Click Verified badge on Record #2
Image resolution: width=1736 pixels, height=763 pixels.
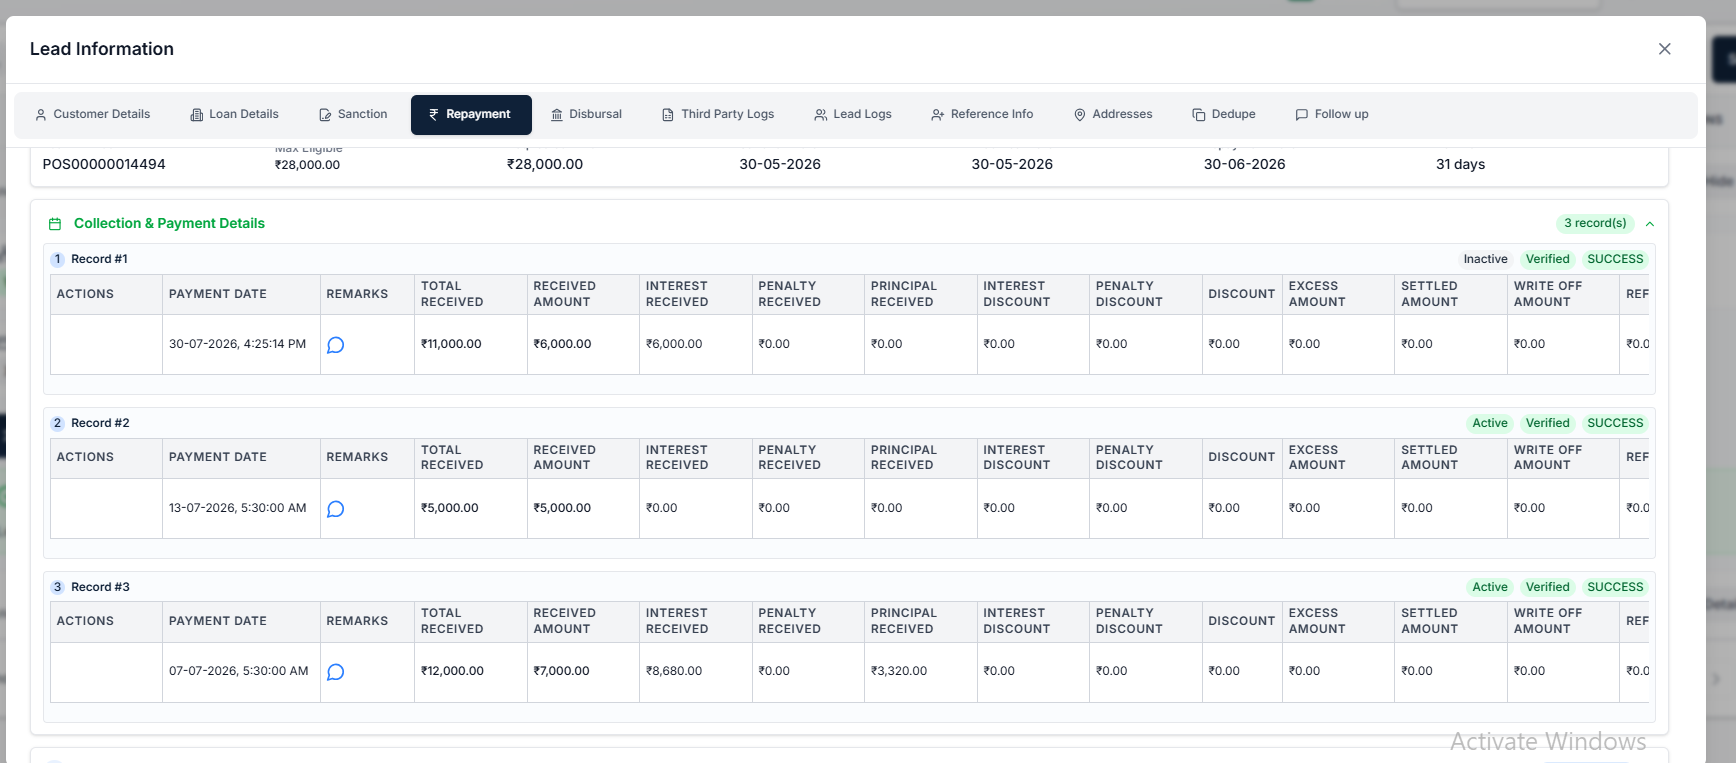[1547, 423]
